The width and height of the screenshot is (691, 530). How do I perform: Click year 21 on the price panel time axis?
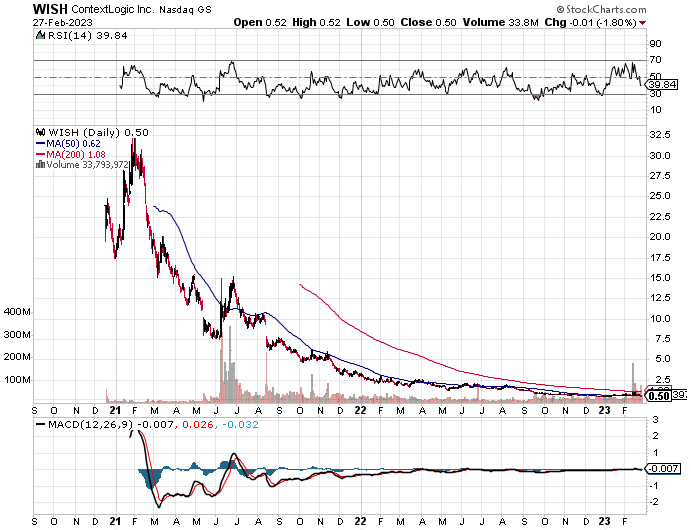(x=115, y=410)
